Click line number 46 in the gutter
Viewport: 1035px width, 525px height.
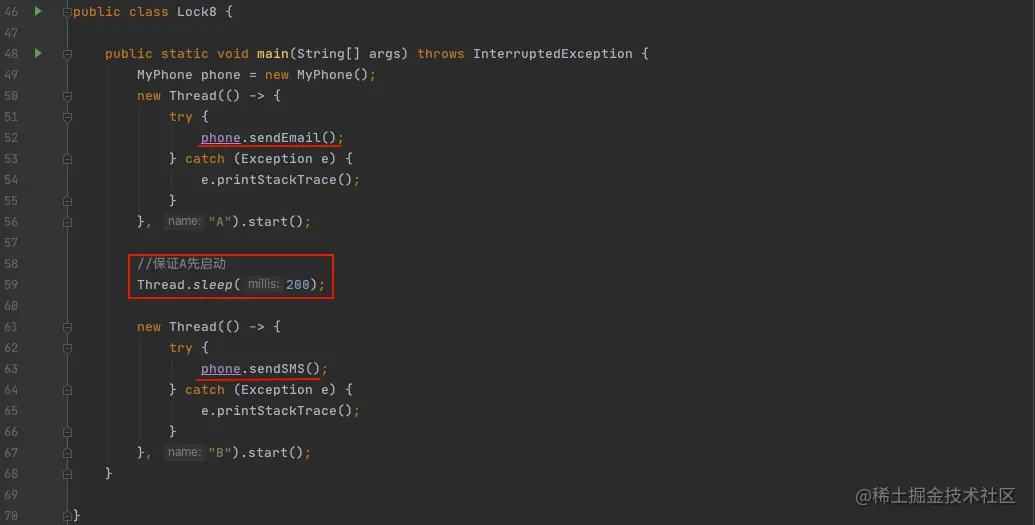tap(11, 12)
